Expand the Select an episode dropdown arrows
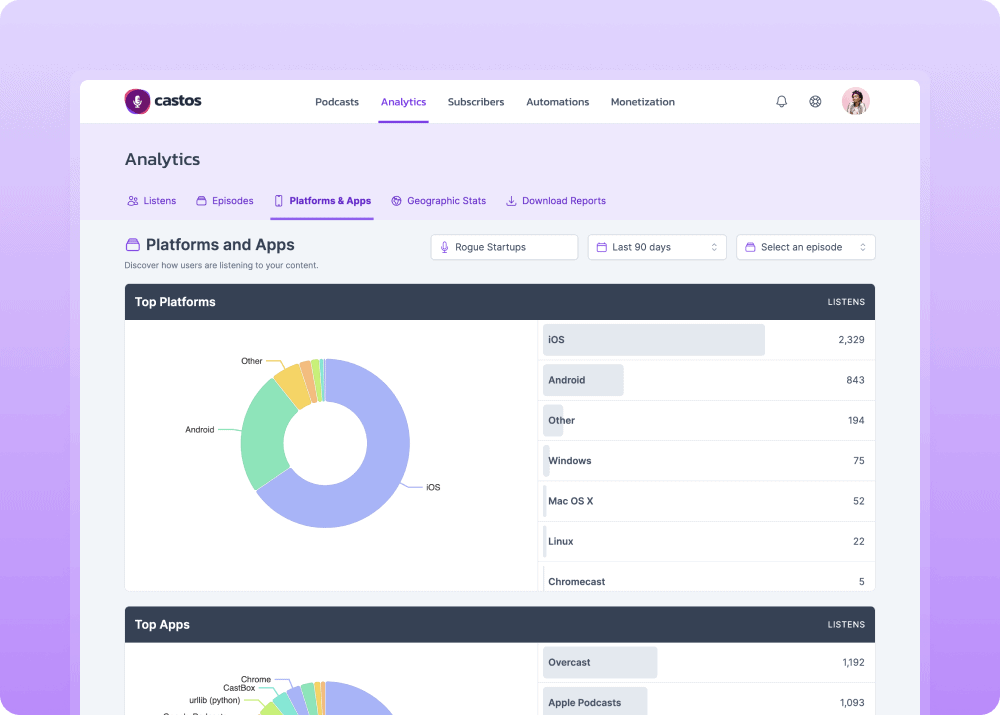The image size is (1000, 715). tap(863, 247)
